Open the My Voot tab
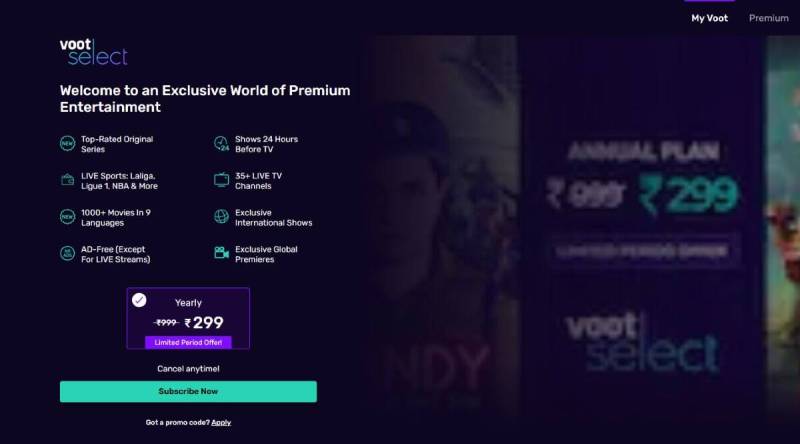This screenshot has width=800, height=444. click(x=709, y=18)
